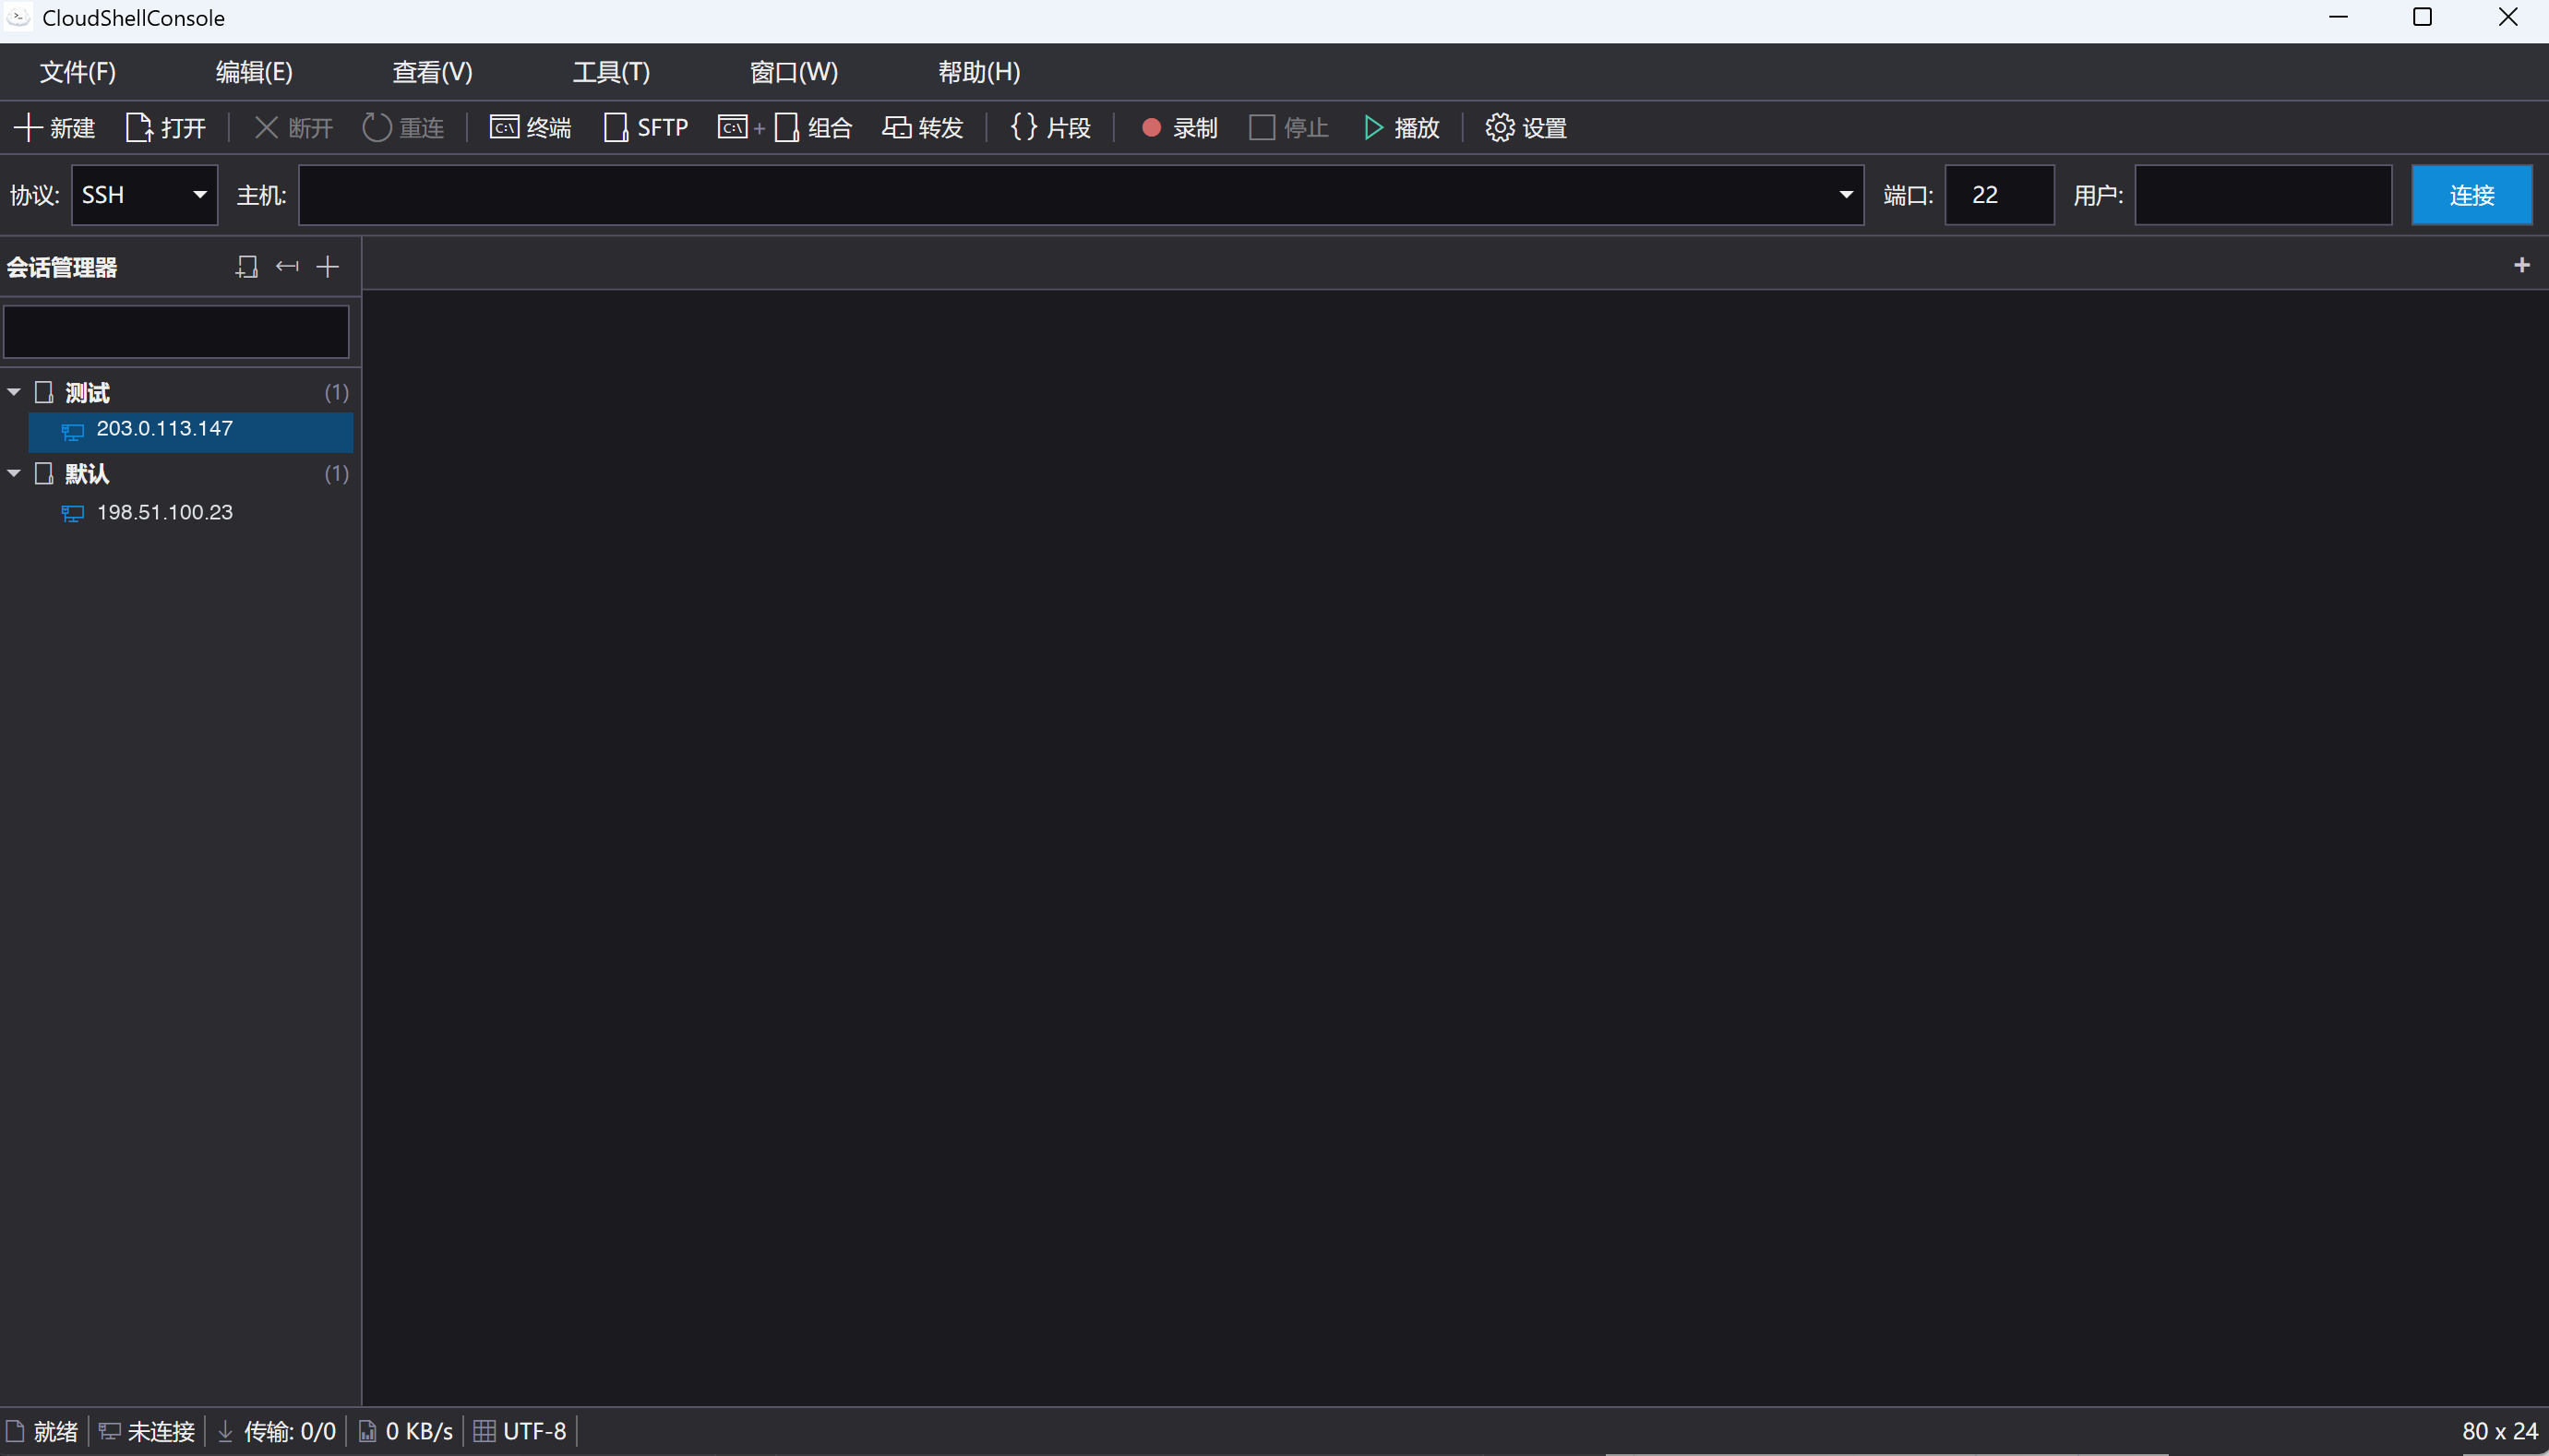This screenshot has width=2549, height=1456.
Task: Click the folder icon of the 测试 group
Action: coord(44,392)
